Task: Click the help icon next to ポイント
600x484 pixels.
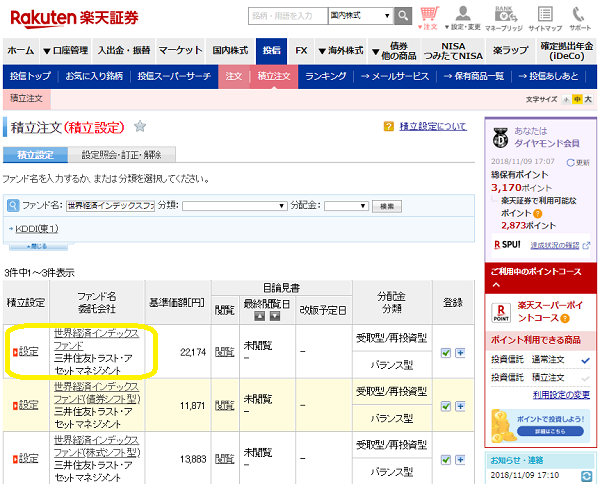Action: click(538, 214)
